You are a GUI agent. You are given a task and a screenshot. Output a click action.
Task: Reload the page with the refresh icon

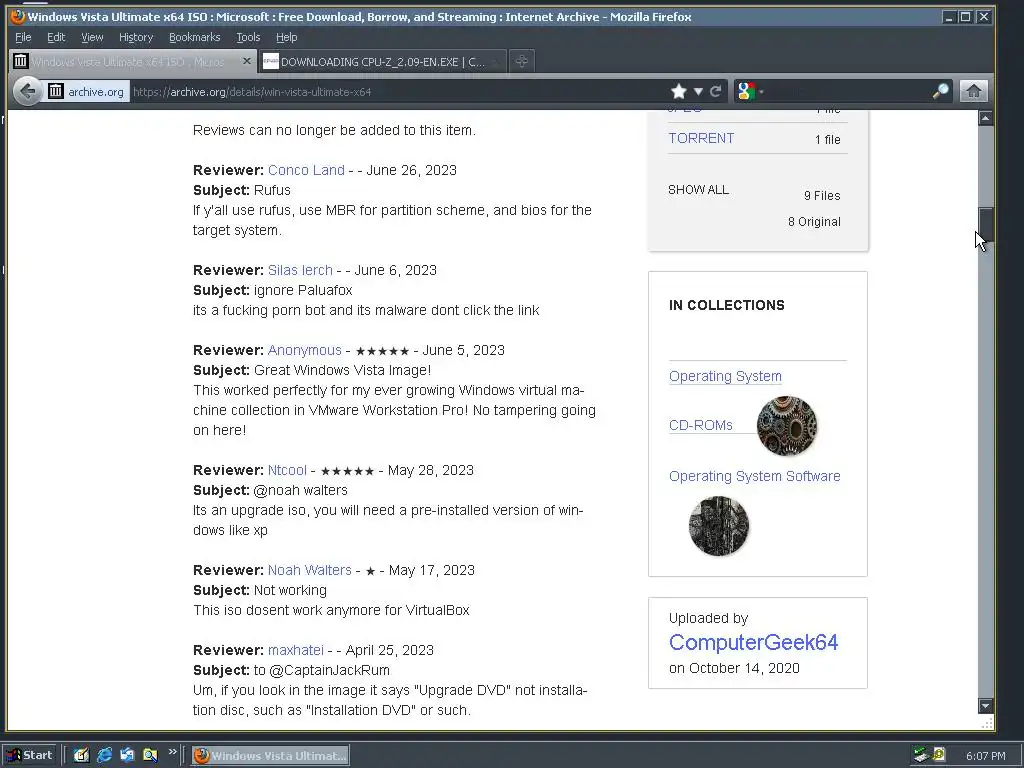(x=716, y=91)
